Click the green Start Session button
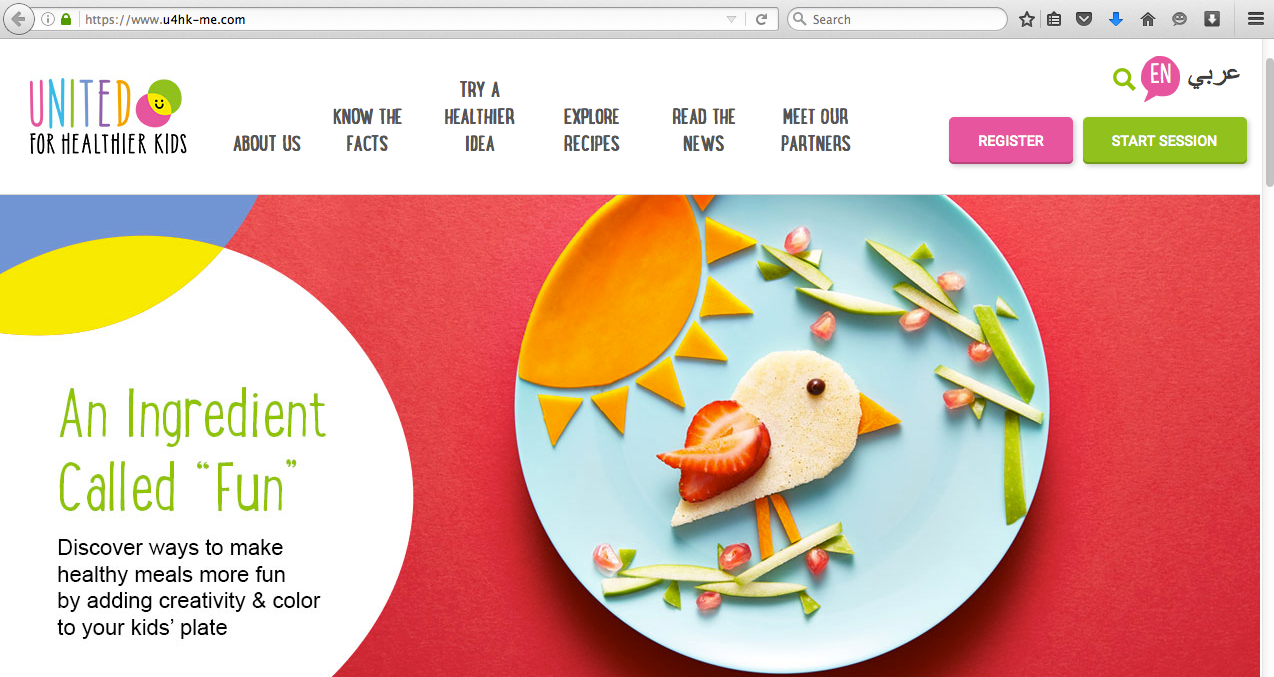Image resolution: width=1274 pixels, height=677 pixels. (x=1164, y=140)
